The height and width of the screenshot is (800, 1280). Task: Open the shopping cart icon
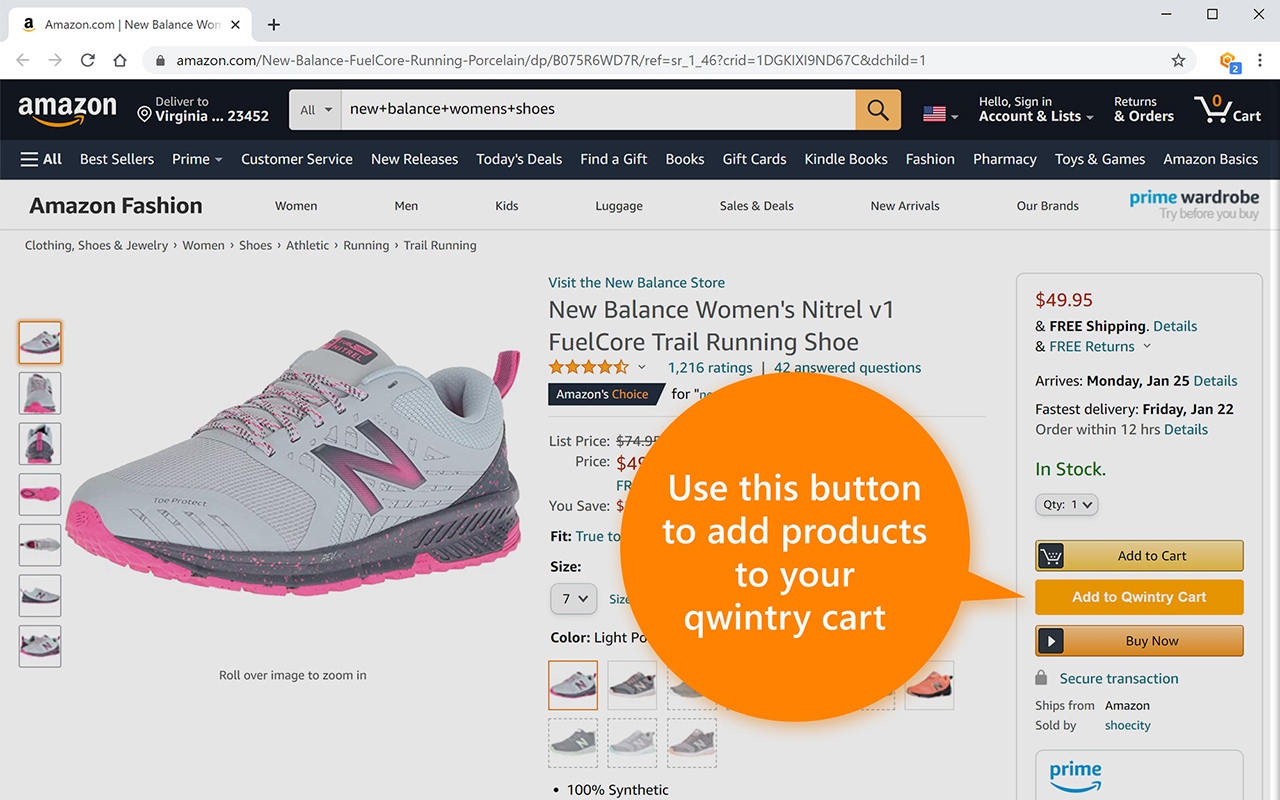coord(1227,109)
